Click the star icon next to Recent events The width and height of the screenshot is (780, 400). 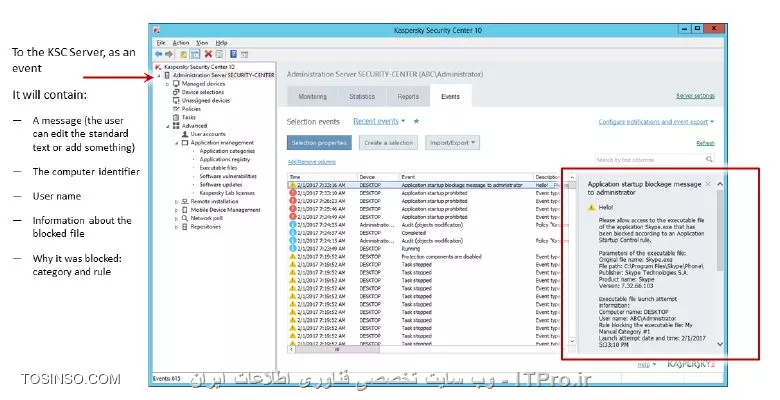416,121
